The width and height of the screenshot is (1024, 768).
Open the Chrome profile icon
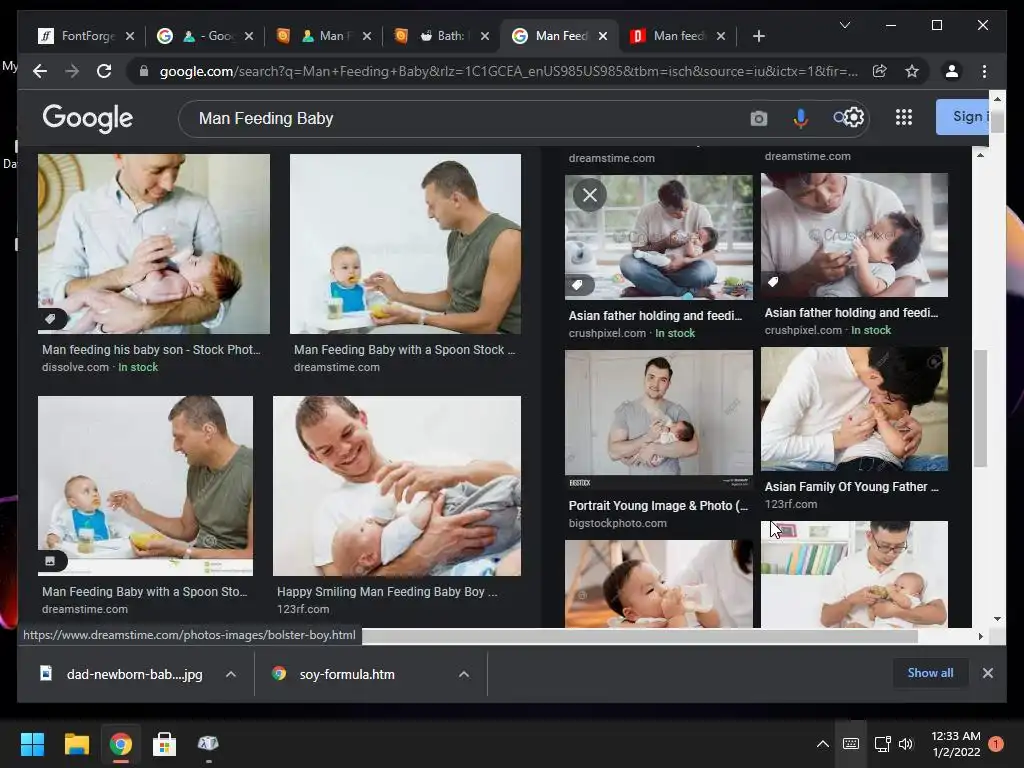pos(952,71)
